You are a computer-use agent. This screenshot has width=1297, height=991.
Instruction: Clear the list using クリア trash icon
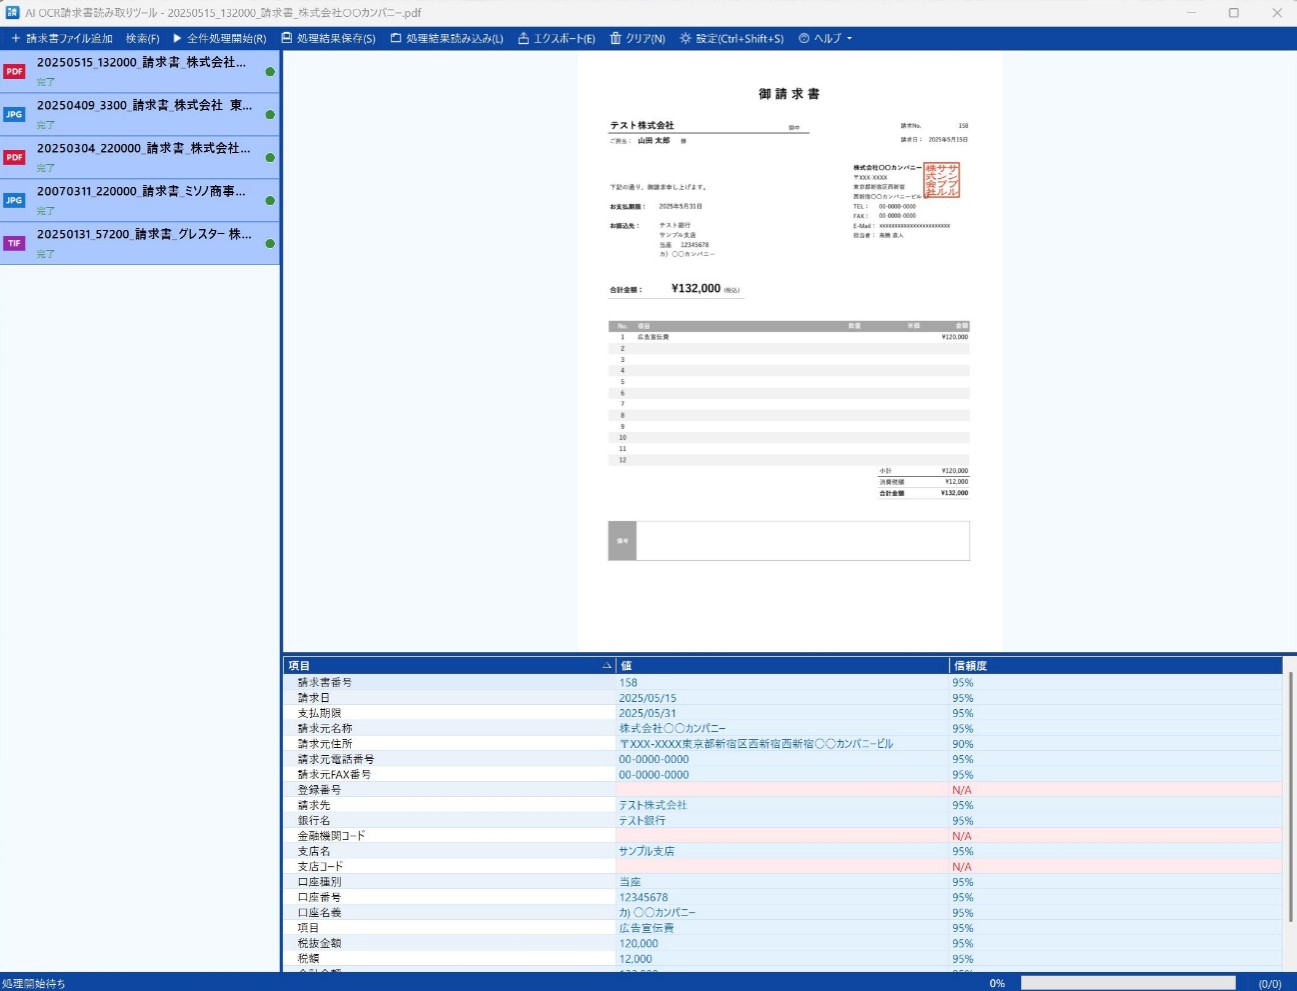pos(616,39)
